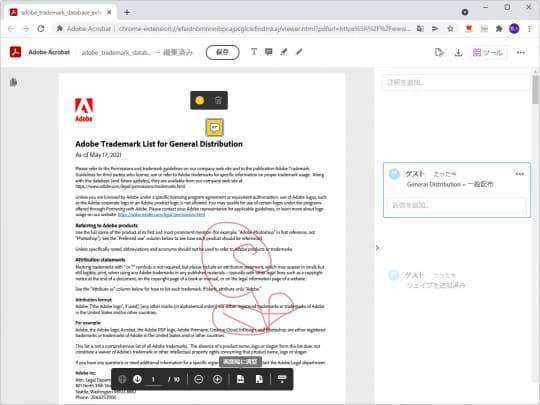
Task: Go to previous page with up arrow
Action: (x=122, y=379)
